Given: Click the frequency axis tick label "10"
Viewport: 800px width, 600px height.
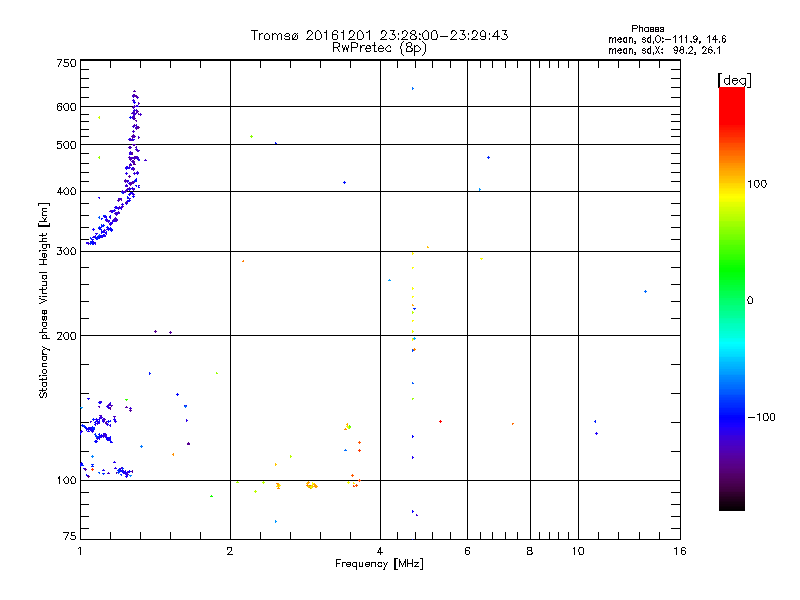Looking at the screenshot, I should coord(578,551).
